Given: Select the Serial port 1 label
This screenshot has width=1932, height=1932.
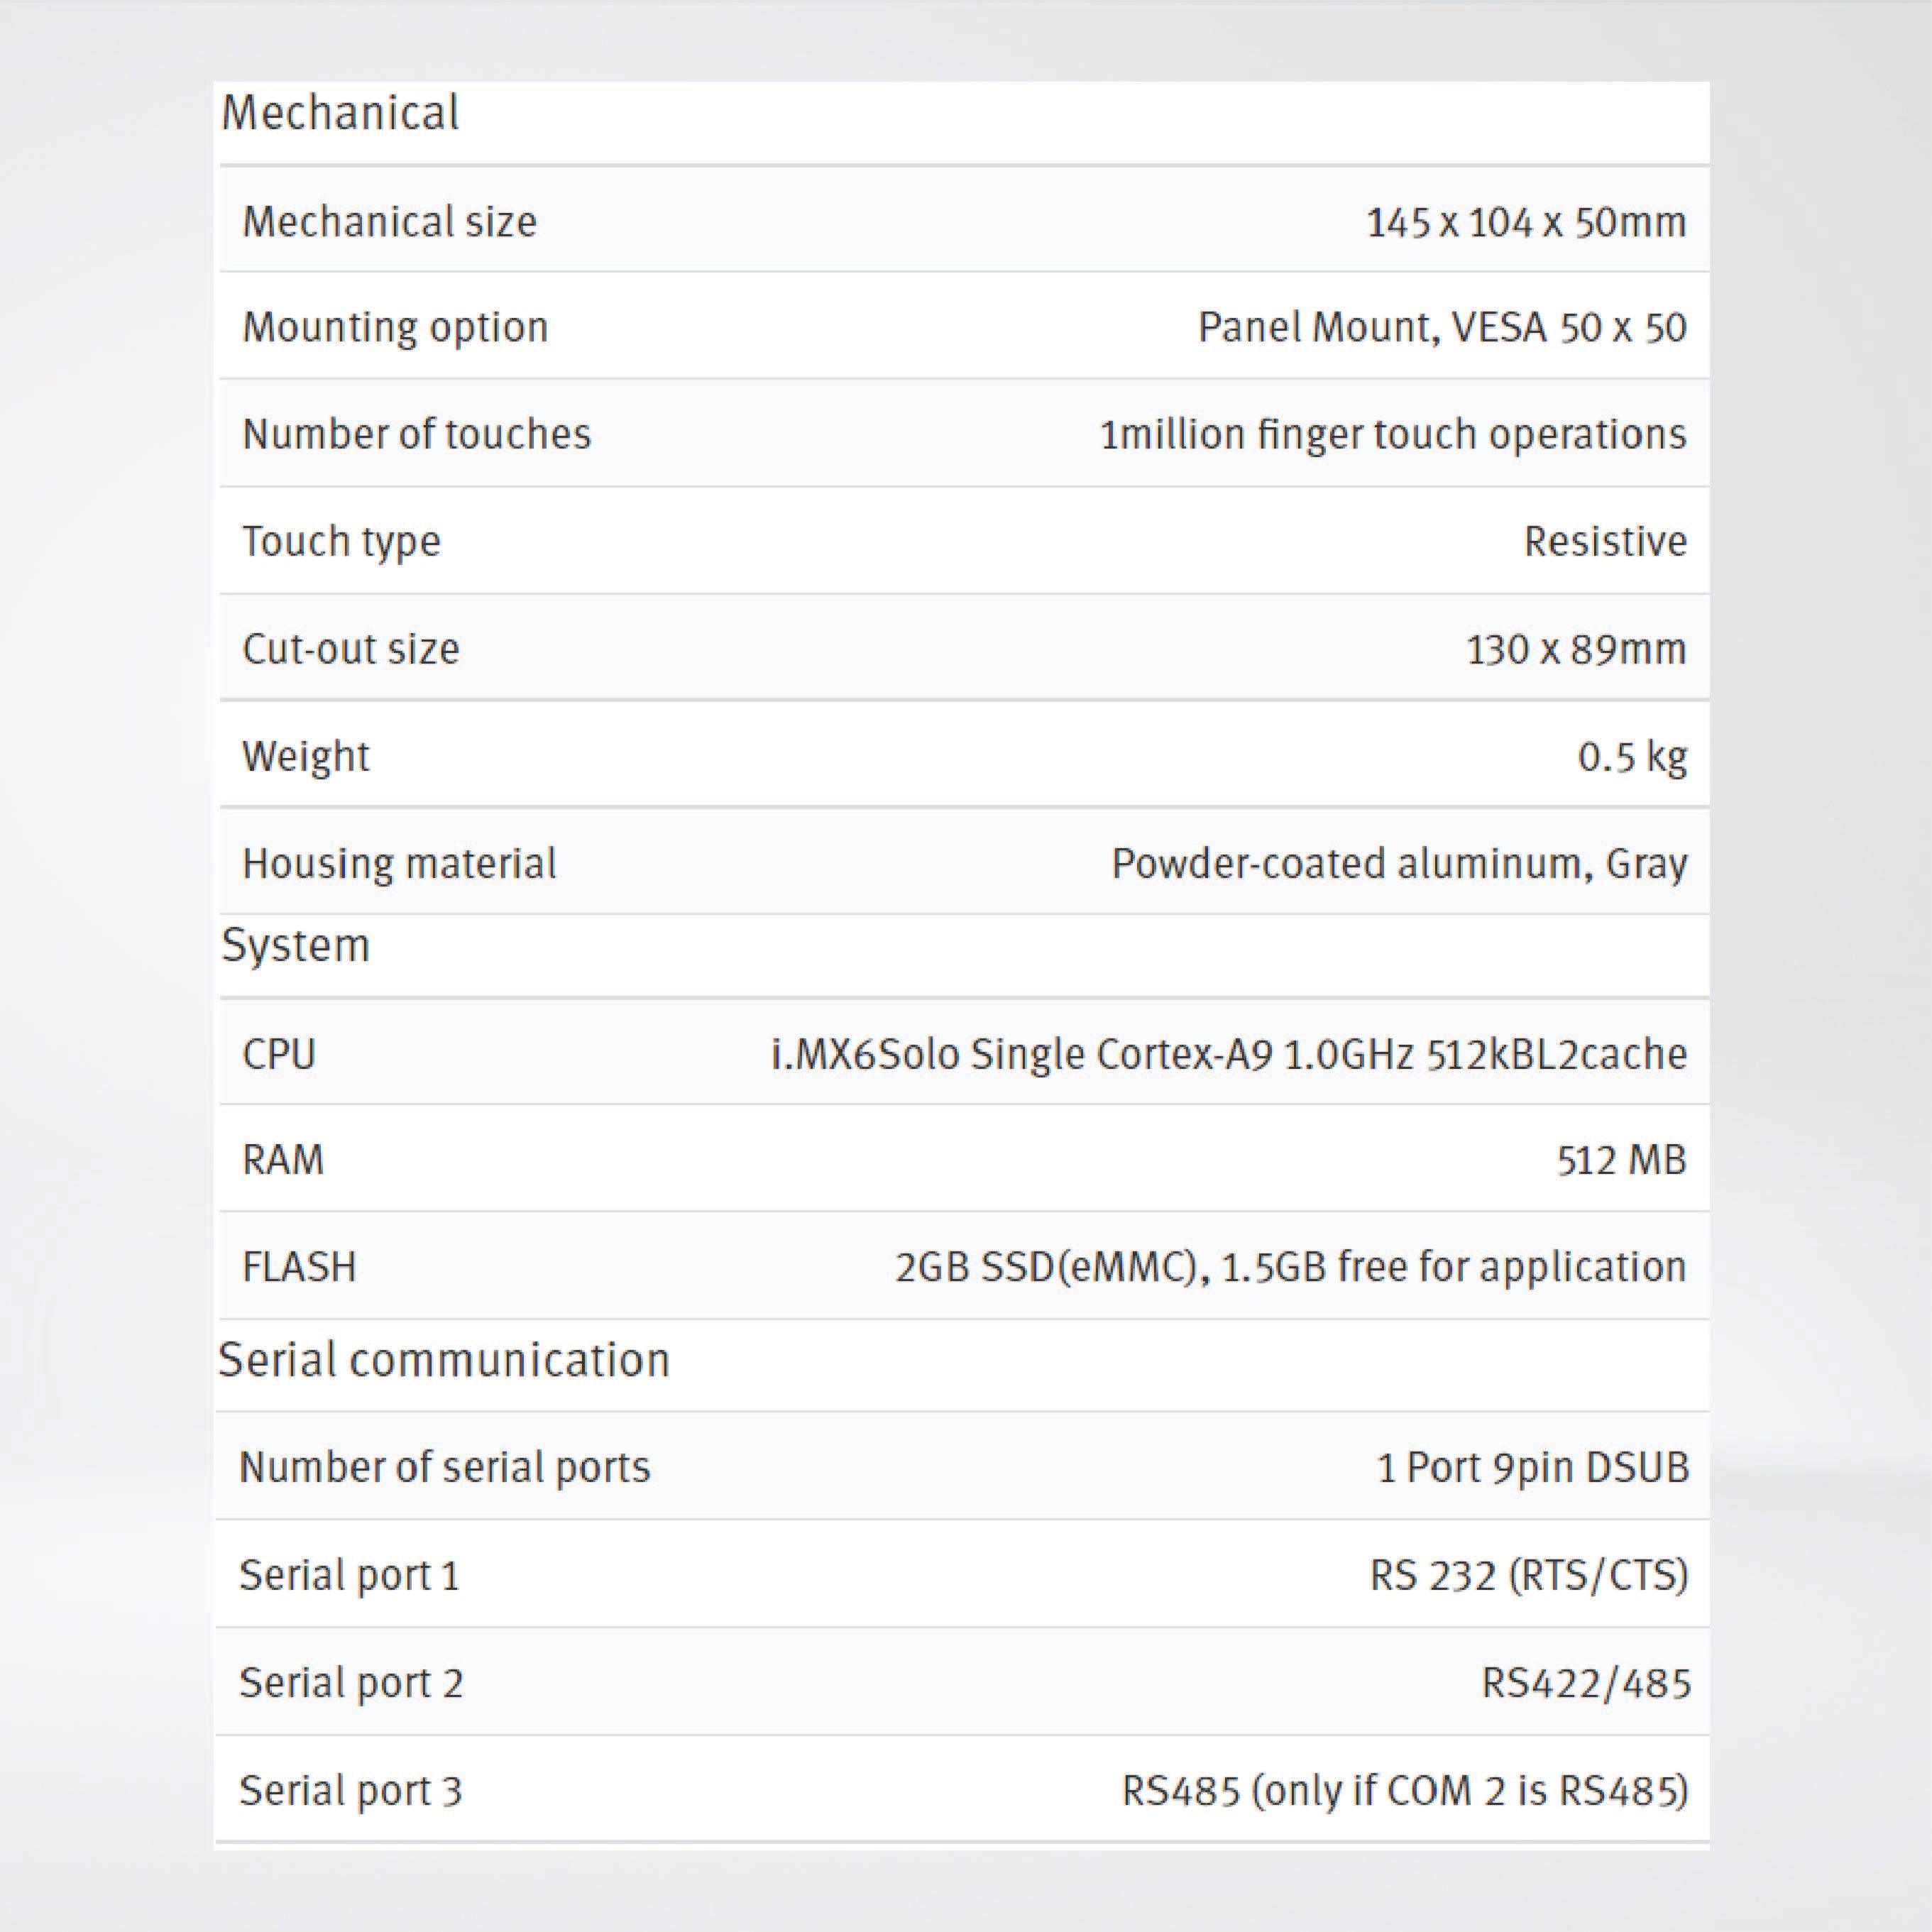Looking at the screenshot, I should point(349,1575).
